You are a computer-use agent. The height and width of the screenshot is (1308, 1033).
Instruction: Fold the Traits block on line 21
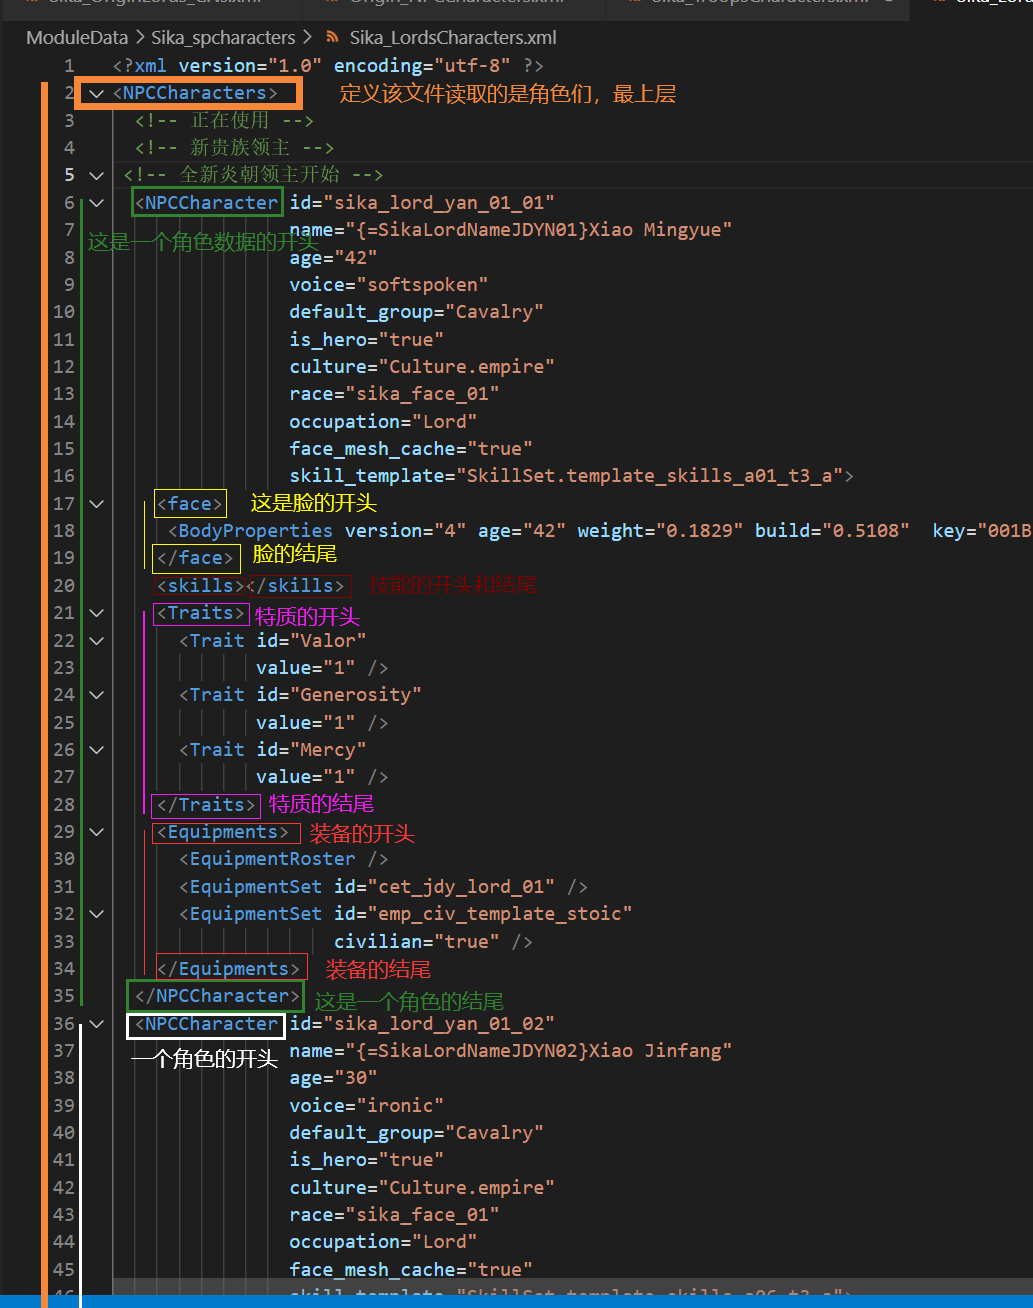(x=96, y=613)
